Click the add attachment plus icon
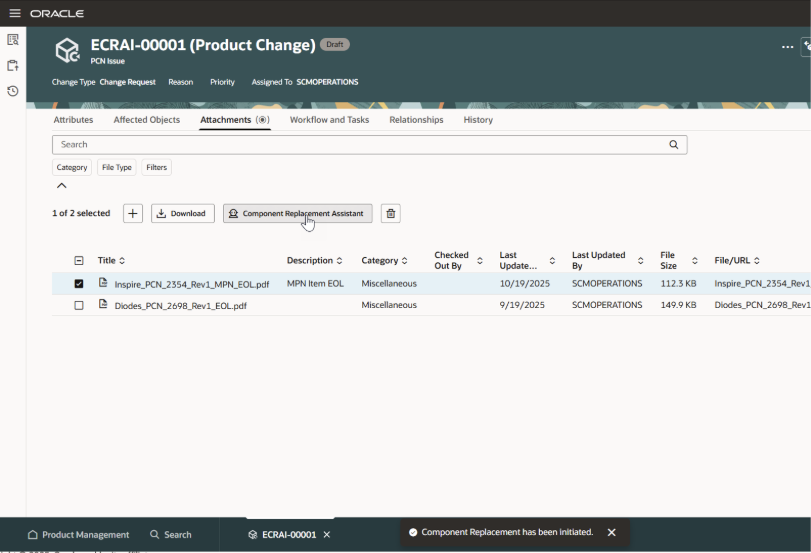This screenshot has width=811, height=553. click(133, 213)
